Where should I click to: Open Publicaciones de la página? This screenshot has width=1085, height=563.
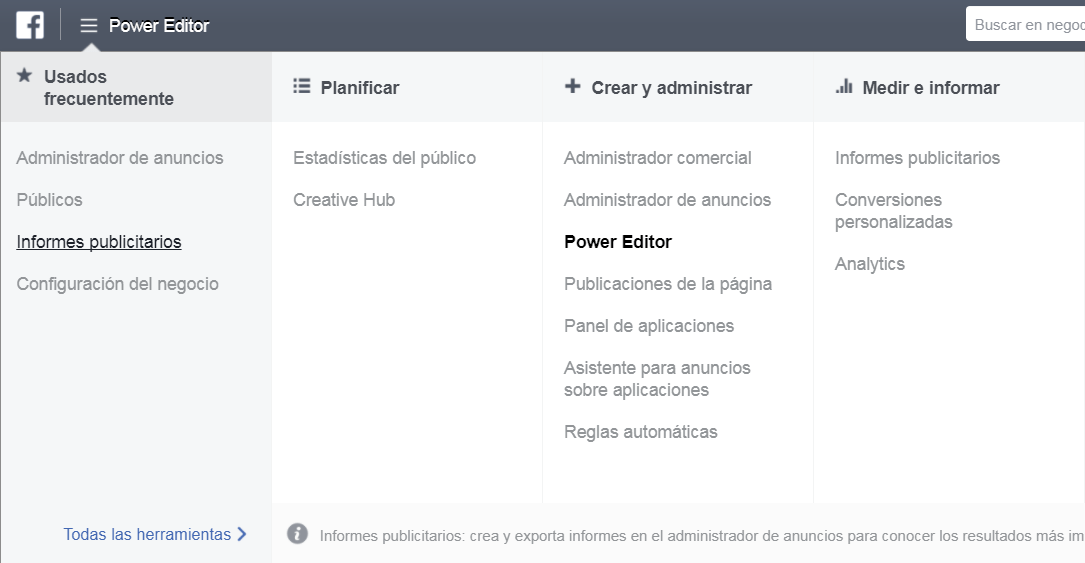[668, 284]
